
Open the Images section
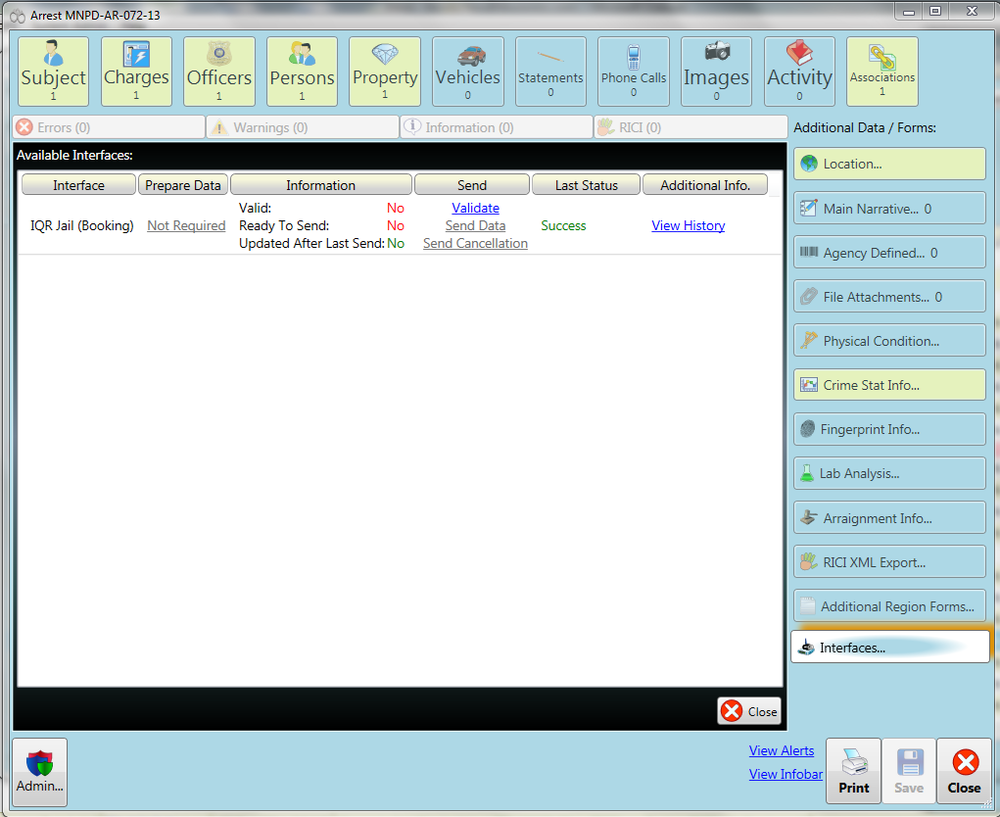tap(716, 71)
